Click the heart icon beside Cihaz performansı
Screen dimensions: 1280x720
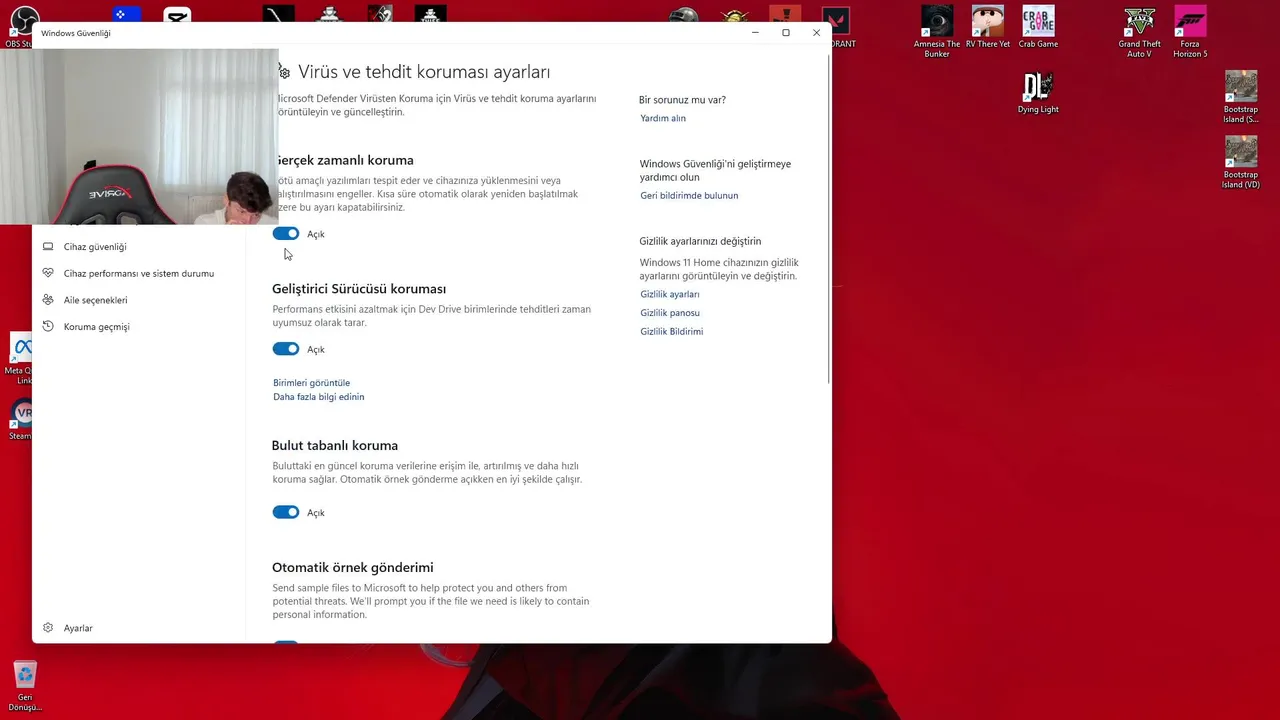coord(48,273)
